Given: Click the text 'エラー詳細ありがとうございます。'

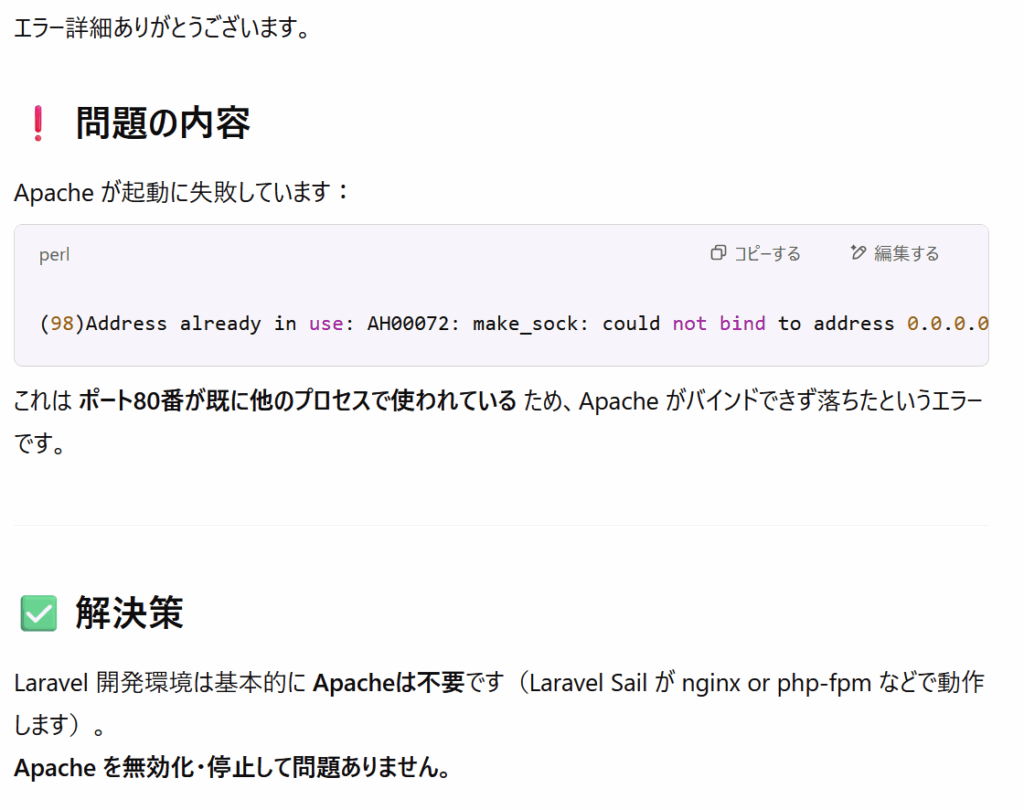Looking at the screenshot, I should (x=162, y=28).
